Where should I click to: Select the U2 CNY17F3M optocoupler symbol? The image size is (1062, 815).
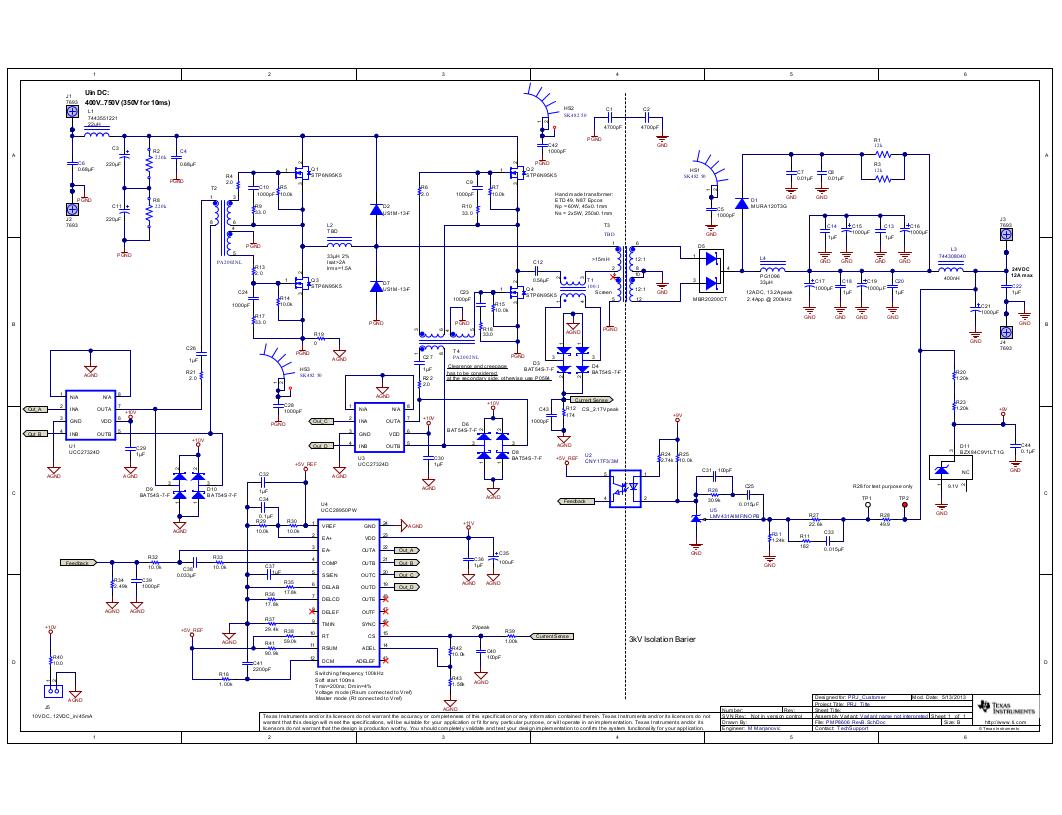coord(627,490)
